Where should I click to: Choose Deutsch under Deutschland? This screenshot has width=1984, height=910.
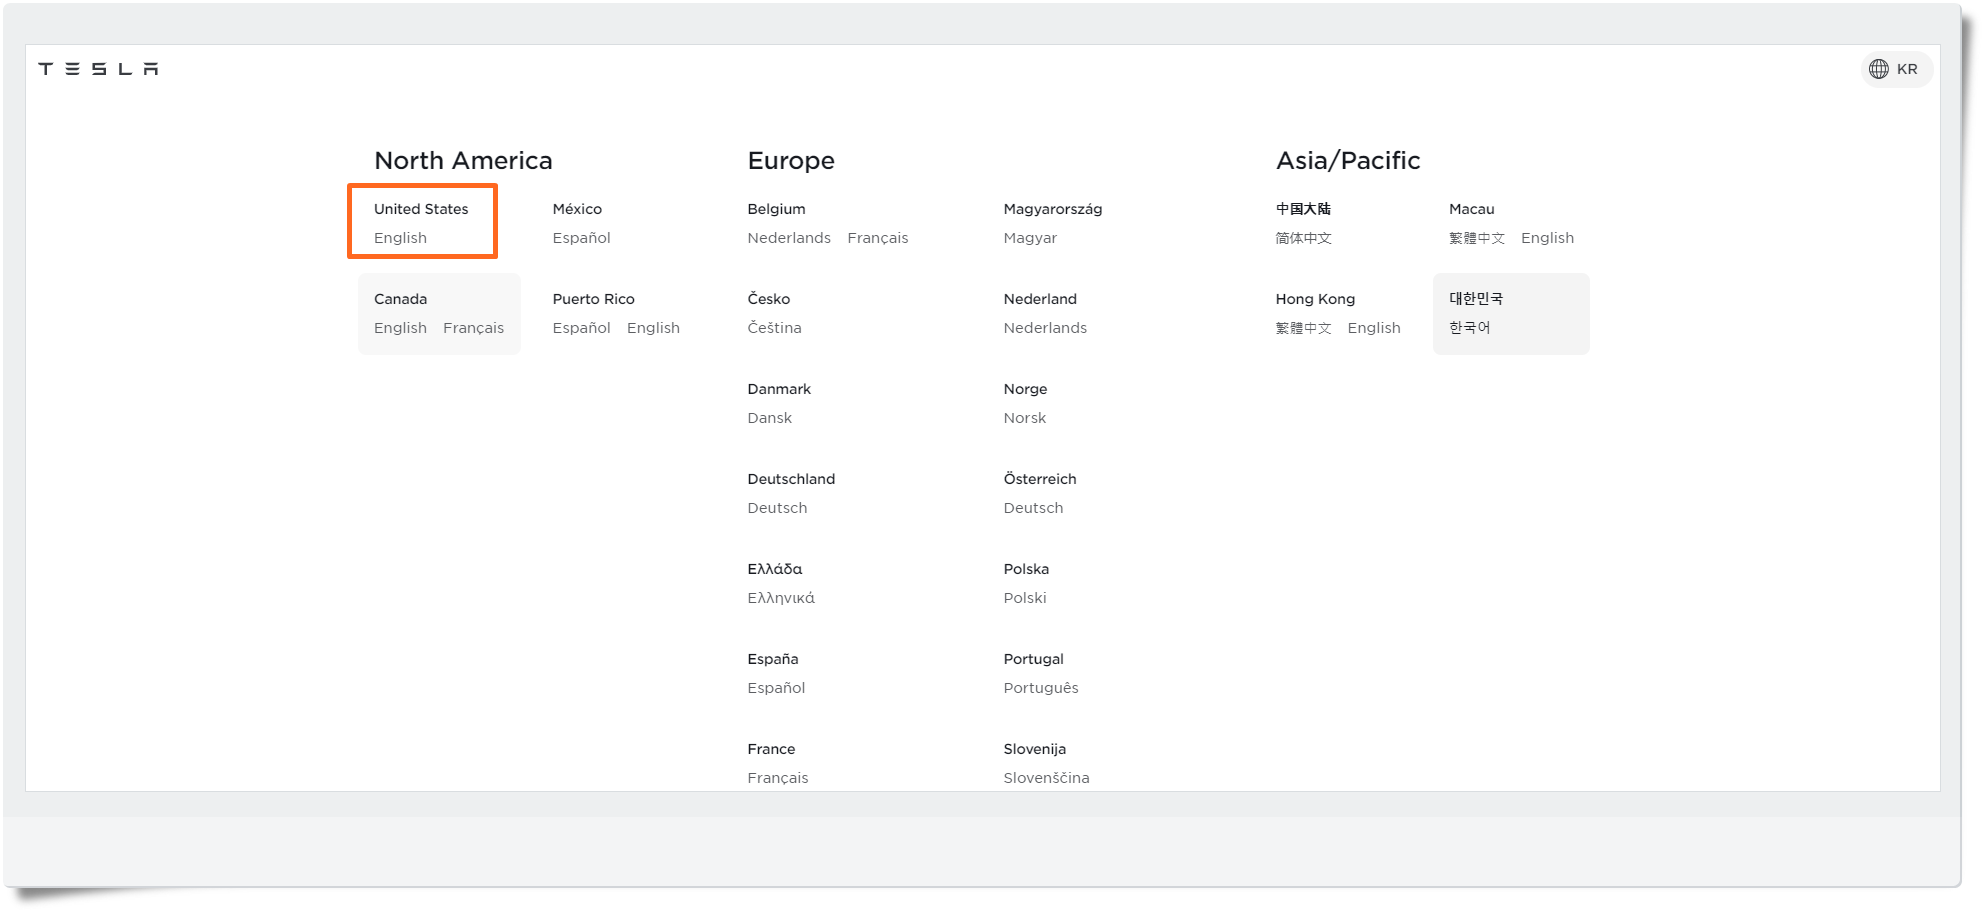pyautogui.click(x=777, y=508)
